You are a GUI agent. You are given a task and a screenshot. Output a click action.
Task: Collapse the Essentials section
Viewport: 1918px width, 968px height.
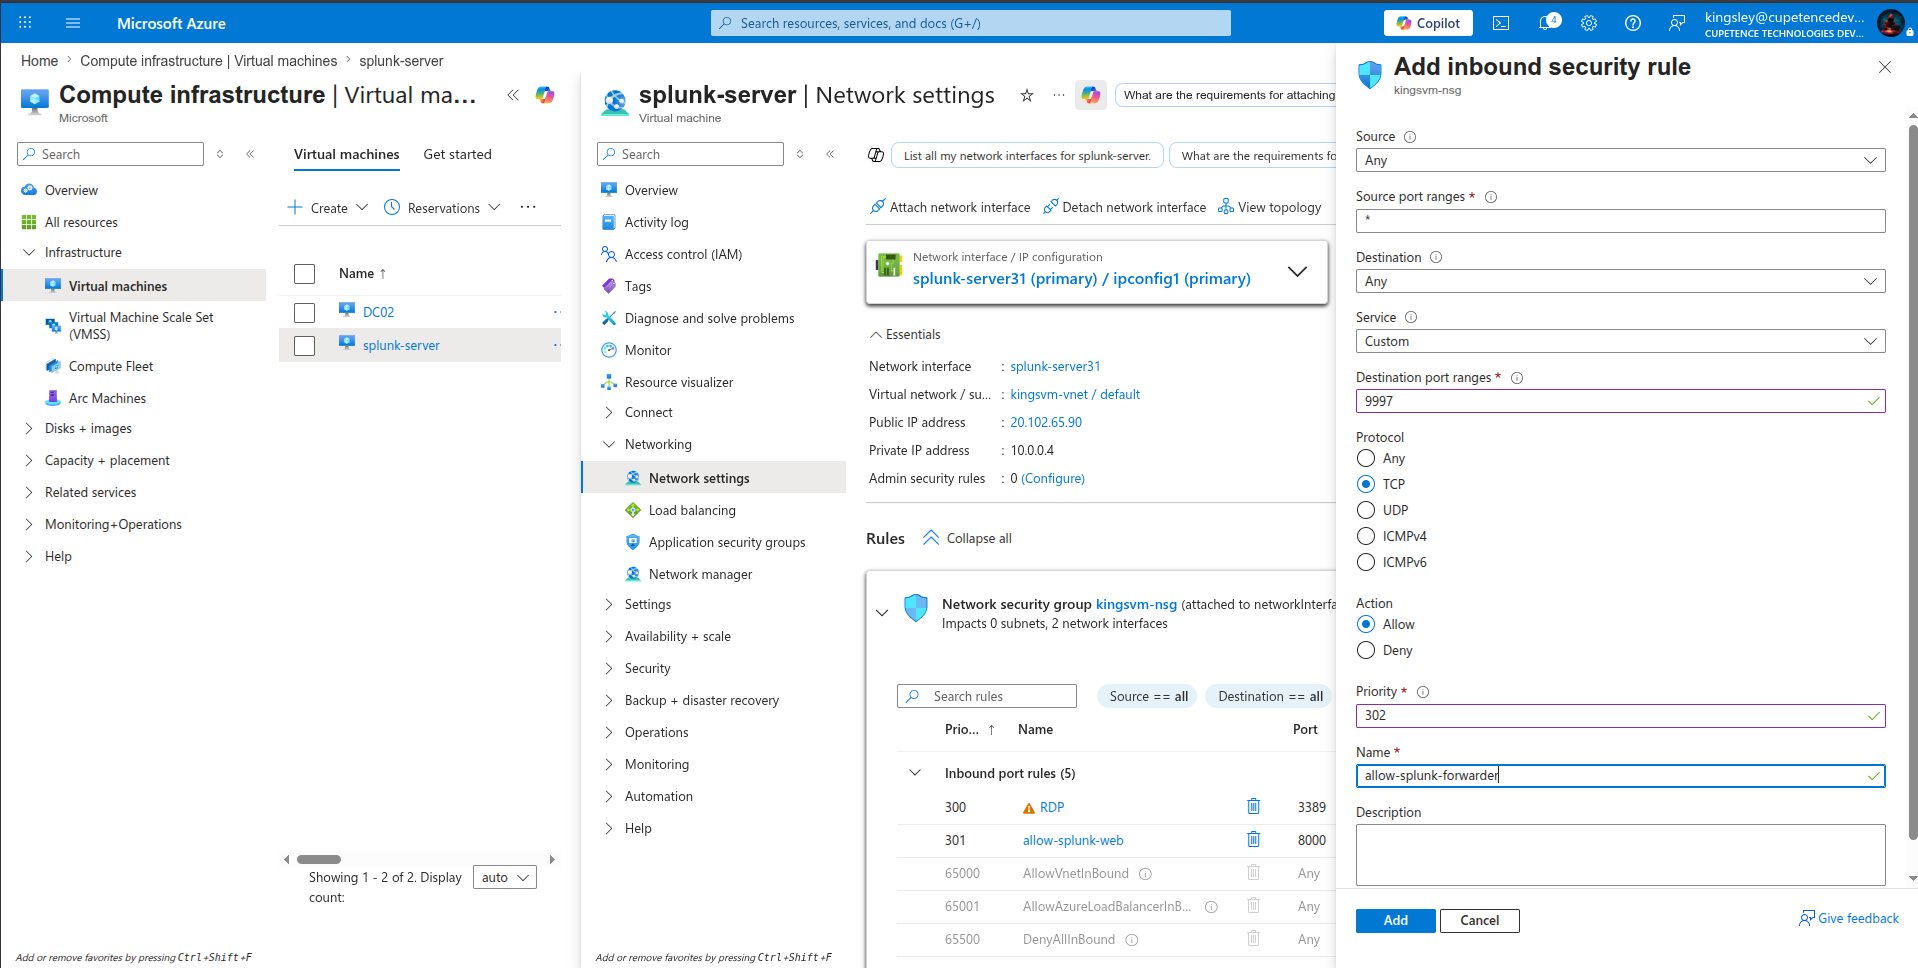[x=905, y=334]
